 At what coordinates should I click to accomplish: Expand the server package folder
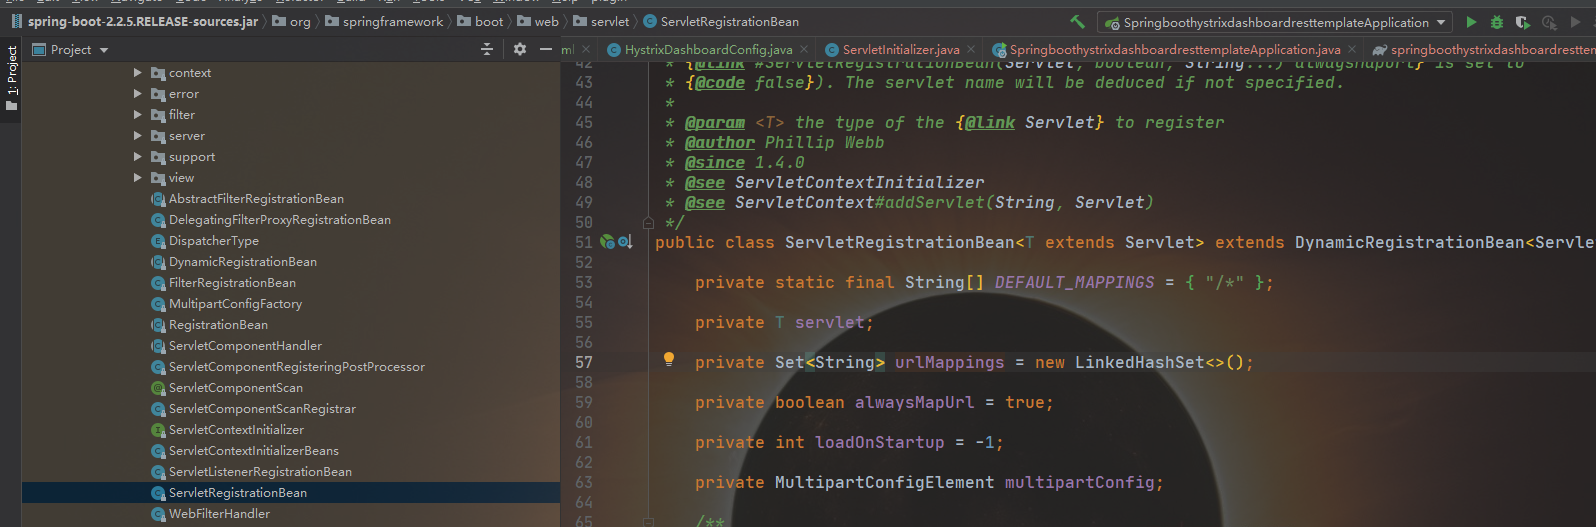138,135
